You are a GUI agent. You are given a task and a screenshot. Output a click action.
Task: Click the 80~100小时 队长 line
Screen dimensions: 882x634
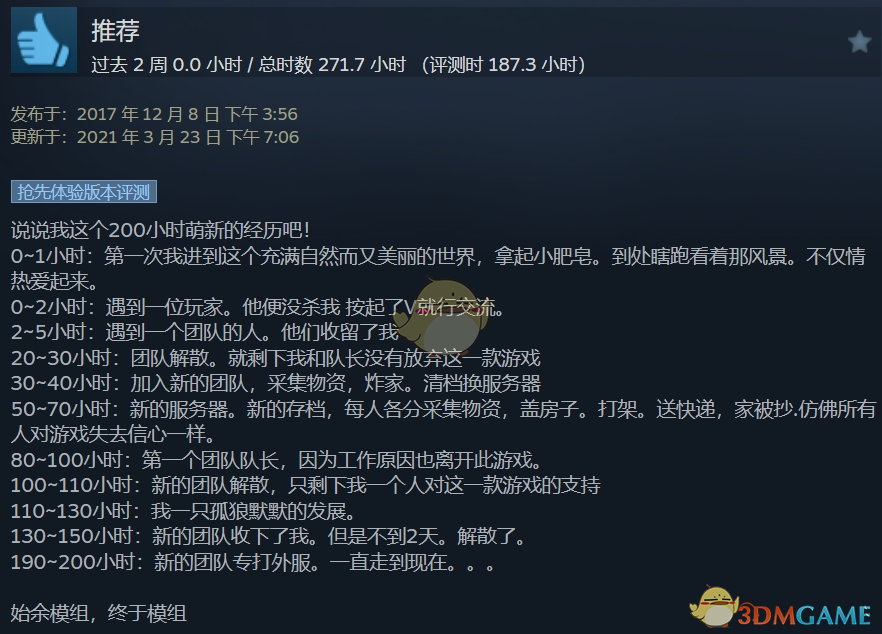tap(277, 460)
